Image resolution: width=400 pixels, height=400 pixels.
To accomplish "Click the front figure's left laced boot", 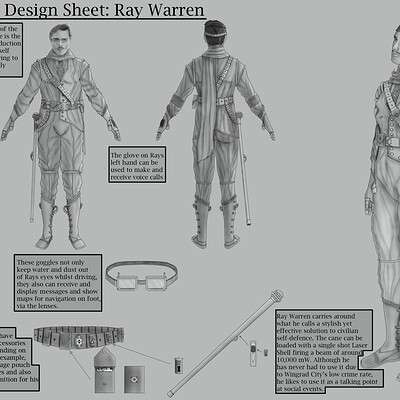I will (73, 223).
